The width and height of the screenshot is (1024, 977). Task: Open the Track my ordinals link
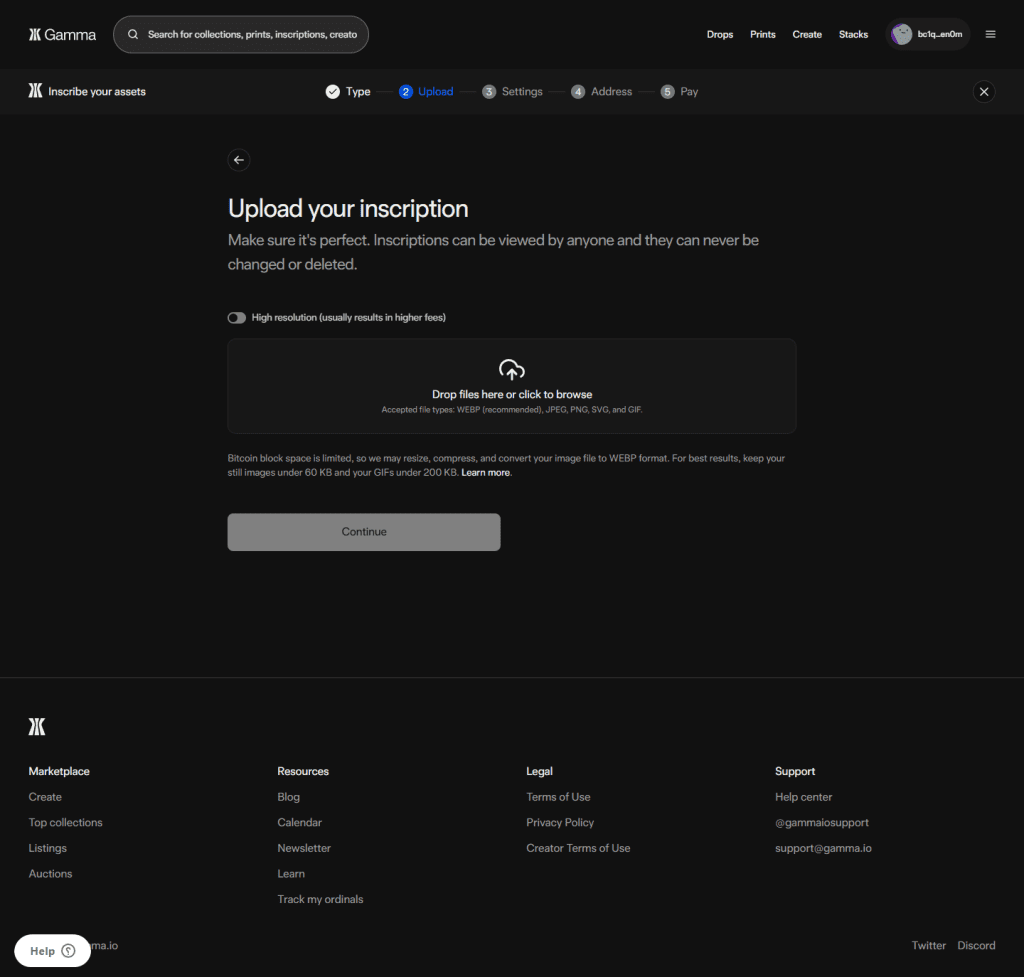pyautogui.click(x=320, y=899)
